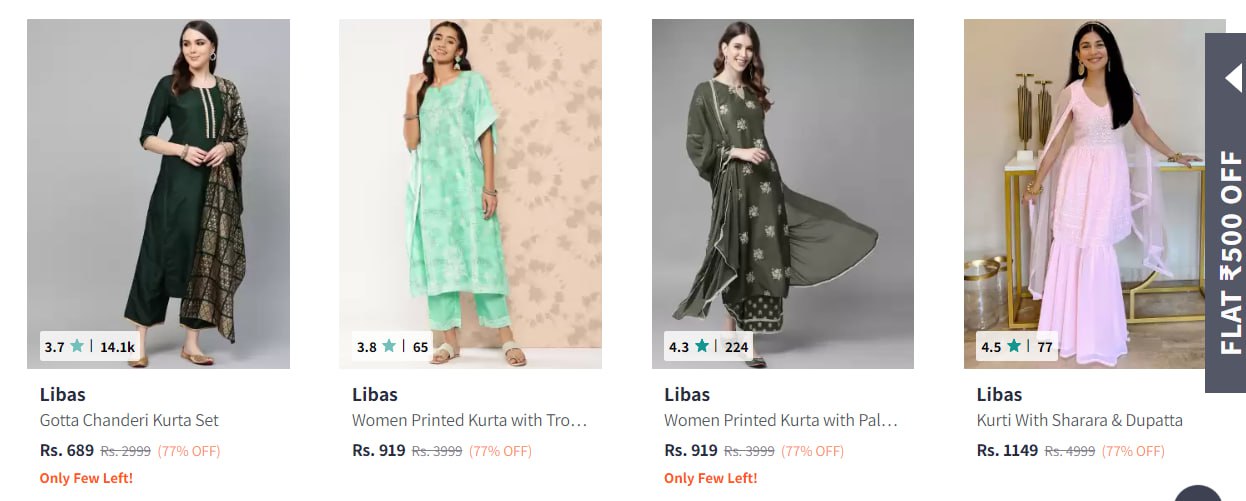Image resolution: width=1246 pixels, height=501 pixels.
Task: Click the star icon on the 3.7 rating badge
Action: click(77, 347)
